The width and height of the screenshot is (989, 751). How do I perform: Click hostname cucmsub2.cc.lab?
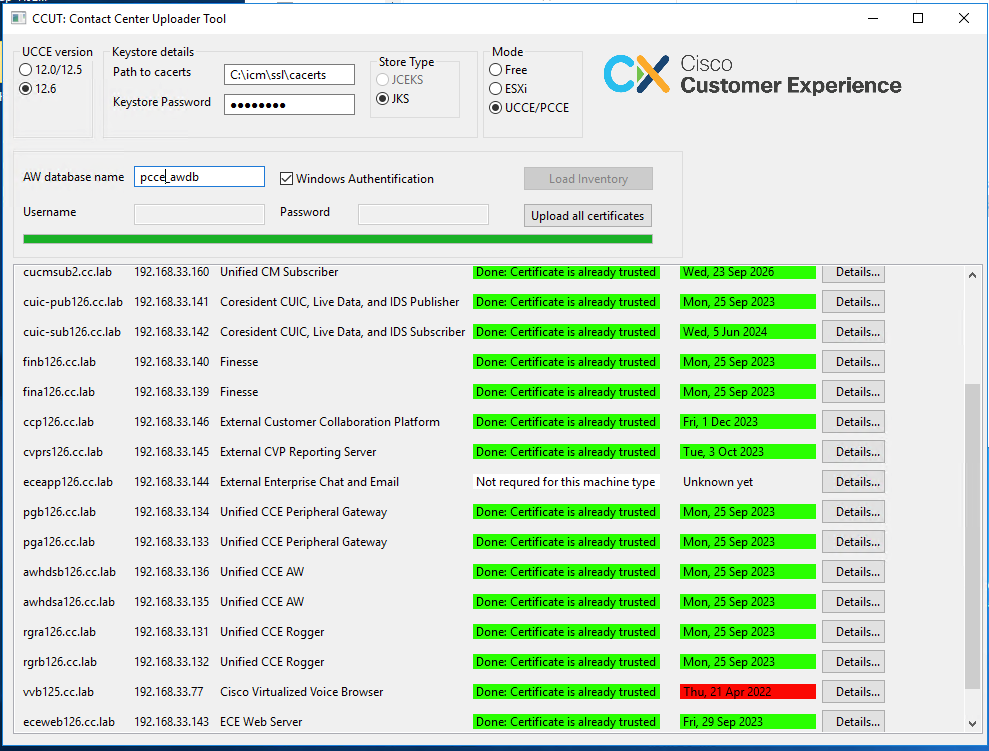pyautogui.click(x=67, y=272)
